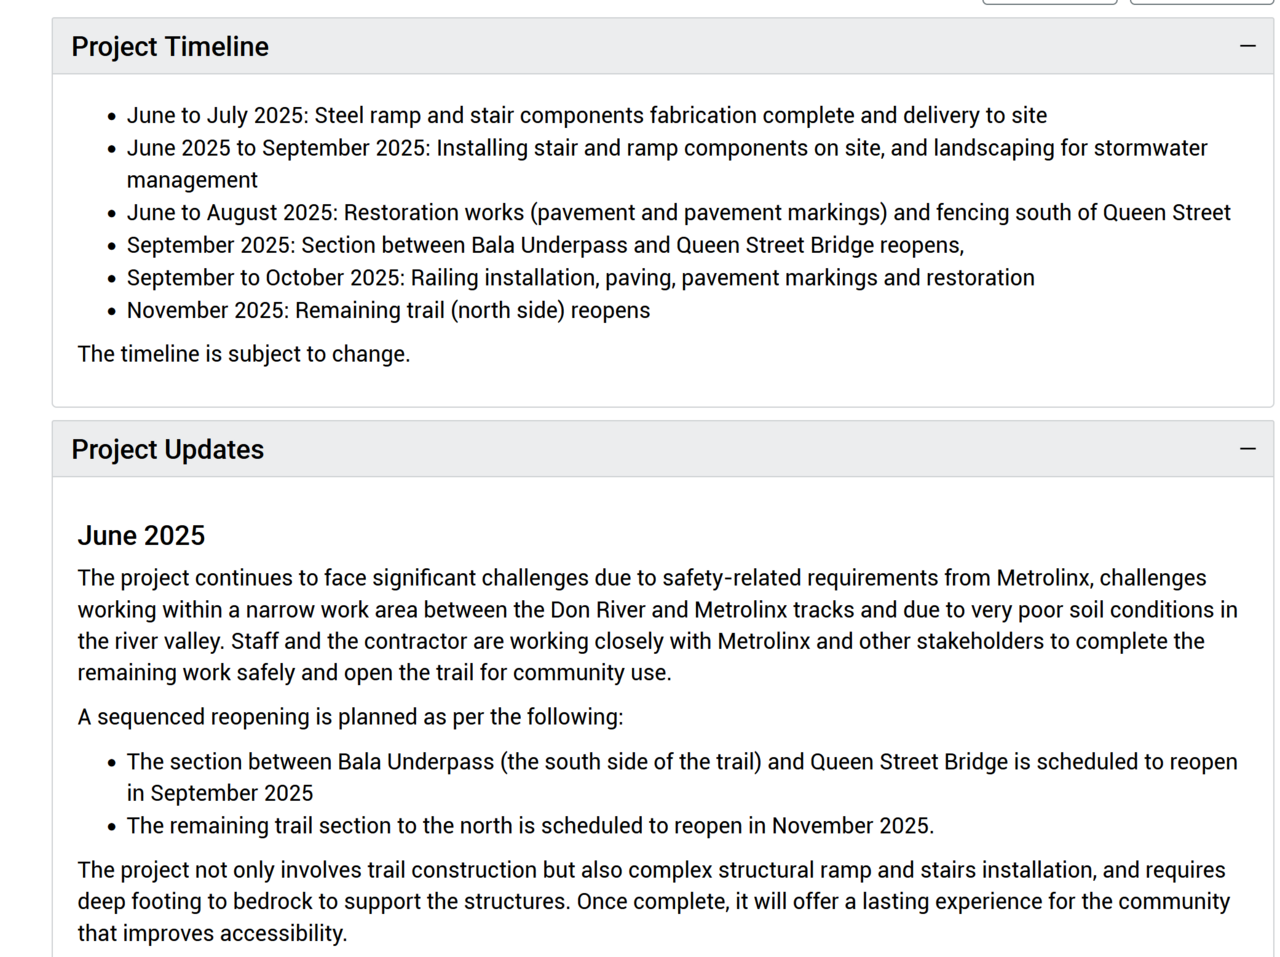Click the restoration works and fencing item

tap(678, 213)
